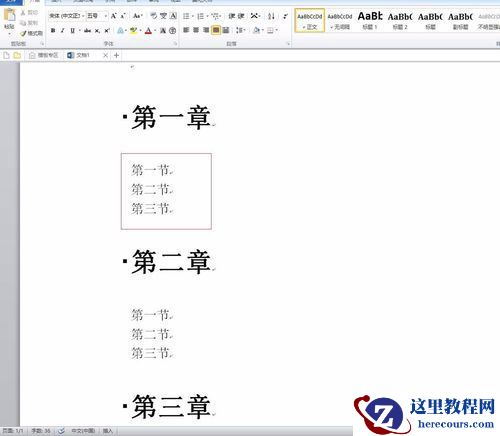Image resolution: width=500 pixels, height=436 pixels.
Task: Expand the numbered list dropdown
Action: click(x=207, y=16)
